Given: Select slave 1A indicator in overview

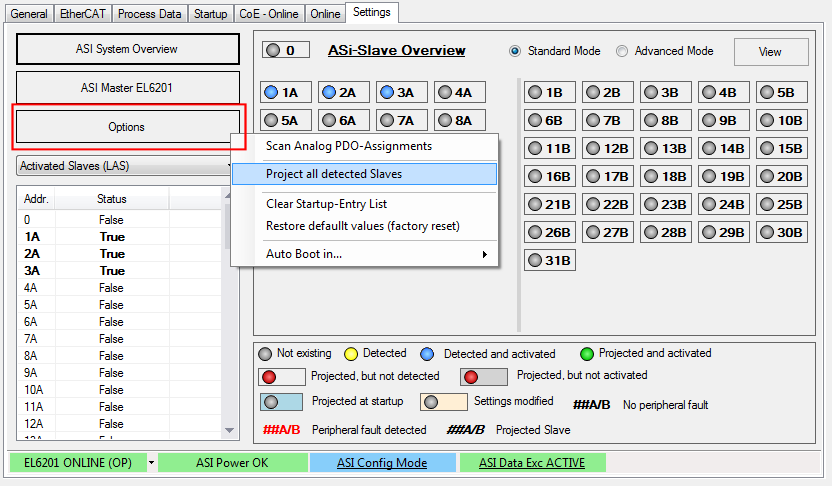Looking at the screenshot, I should point(285,92).
